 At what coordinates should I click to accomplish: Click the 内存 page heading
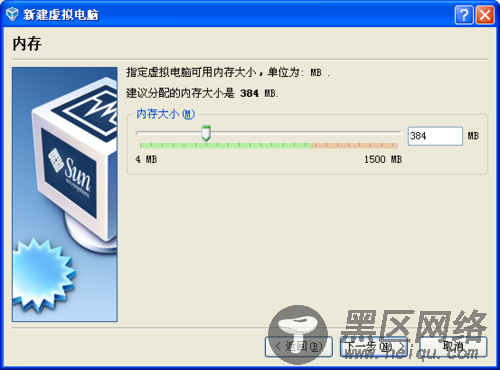[x=27, y=44]
